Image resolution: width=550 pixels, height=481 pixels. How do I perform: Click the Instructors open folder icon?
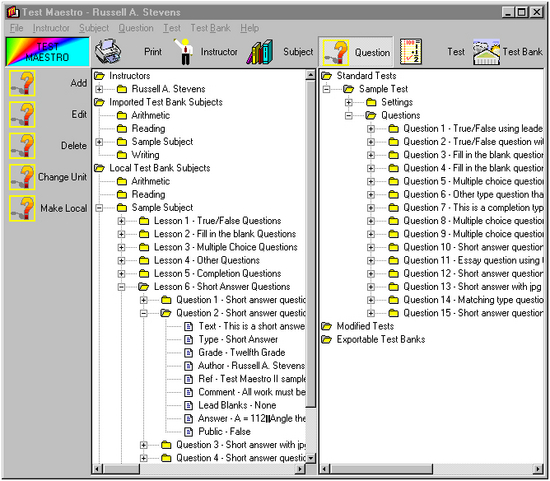click(x=99, y=76)
